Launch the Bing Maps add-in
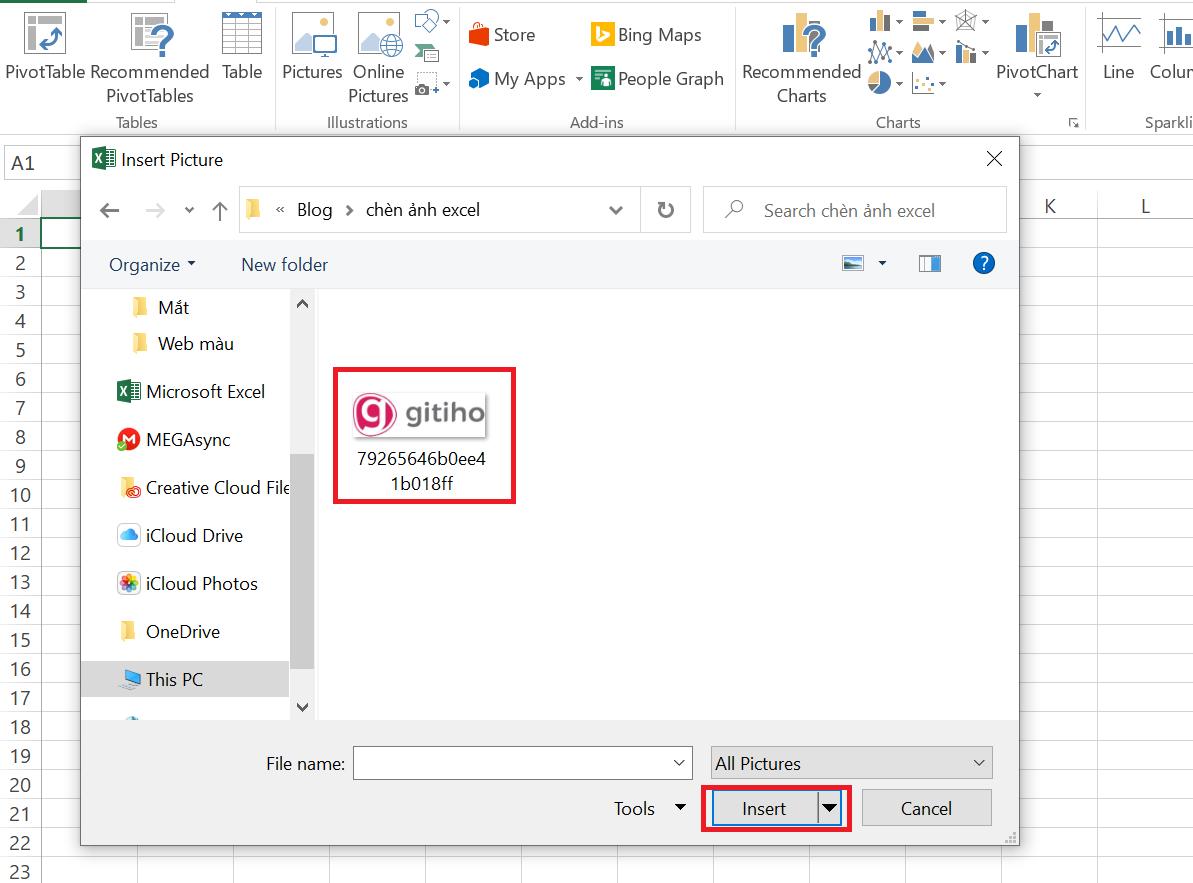 tap(645, 33)
